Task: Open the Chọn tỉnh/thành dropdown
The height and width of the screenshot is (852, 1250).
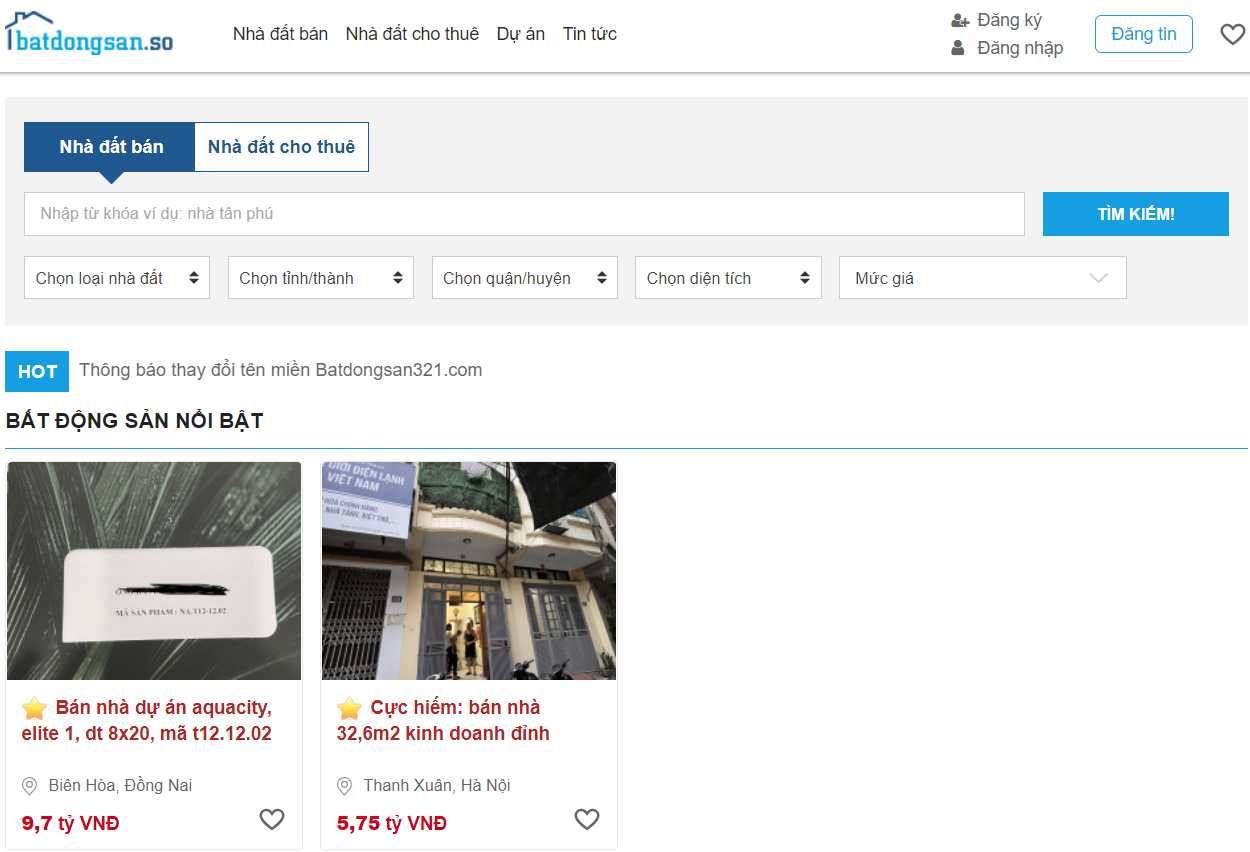Action: click(x=321, y=278)
